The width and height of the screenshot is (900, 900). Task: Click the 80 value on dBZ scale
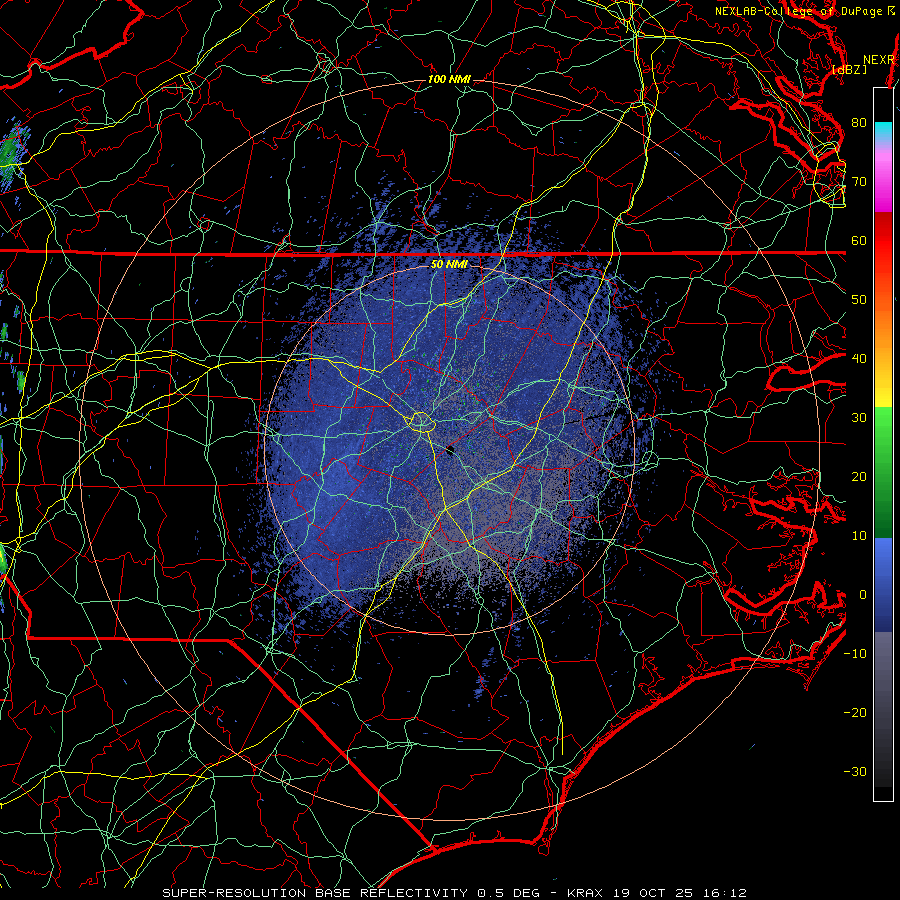point(859,122)
